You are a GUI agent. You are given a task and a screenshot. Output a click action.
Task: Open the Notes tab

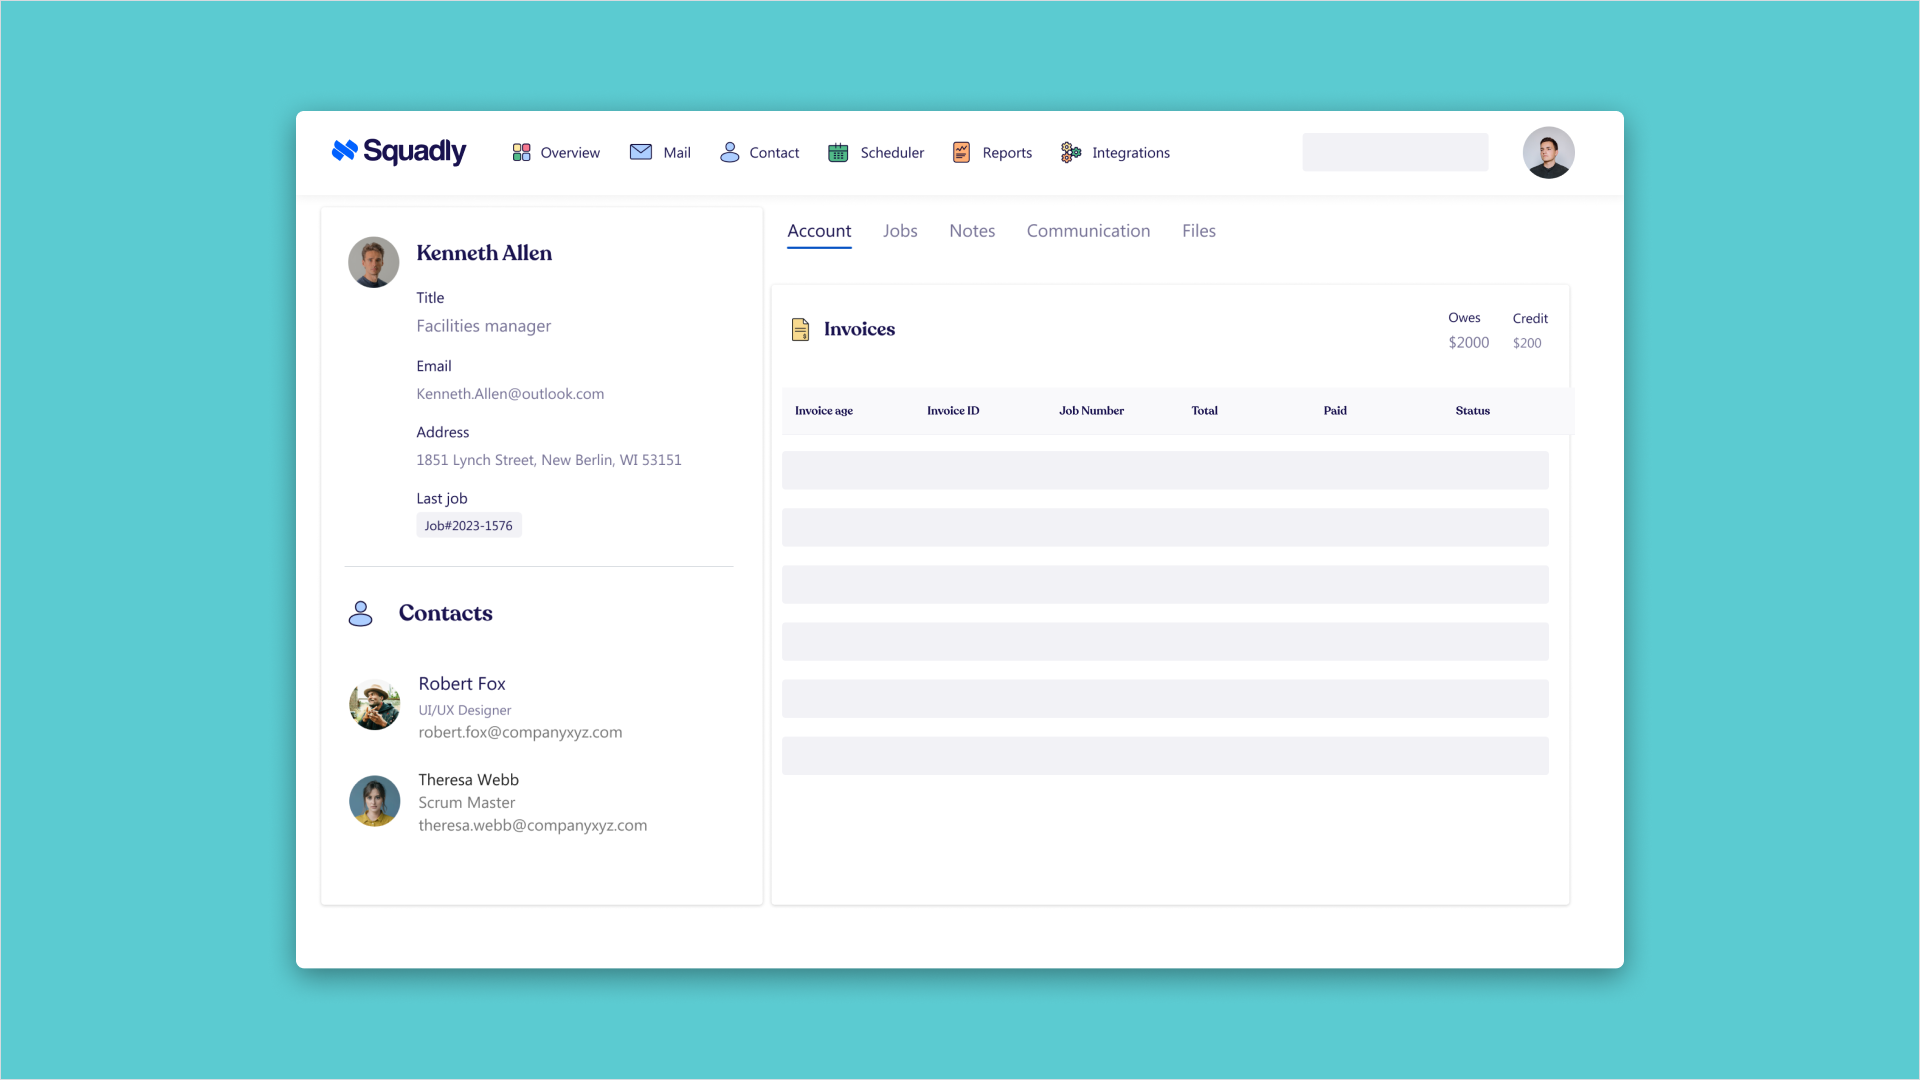tap(971, 231)
